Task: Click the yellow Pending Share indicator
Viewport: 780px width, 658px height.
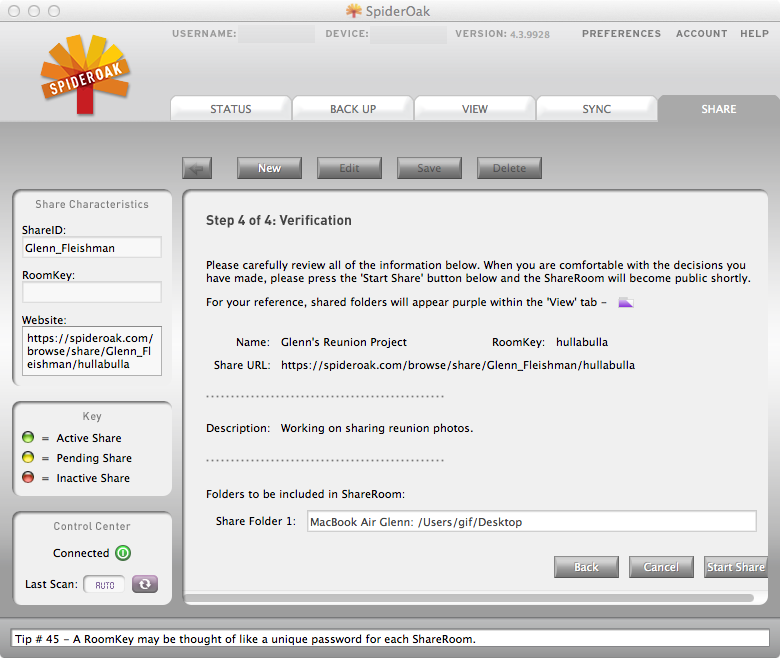Action: [x=28, y=458]
